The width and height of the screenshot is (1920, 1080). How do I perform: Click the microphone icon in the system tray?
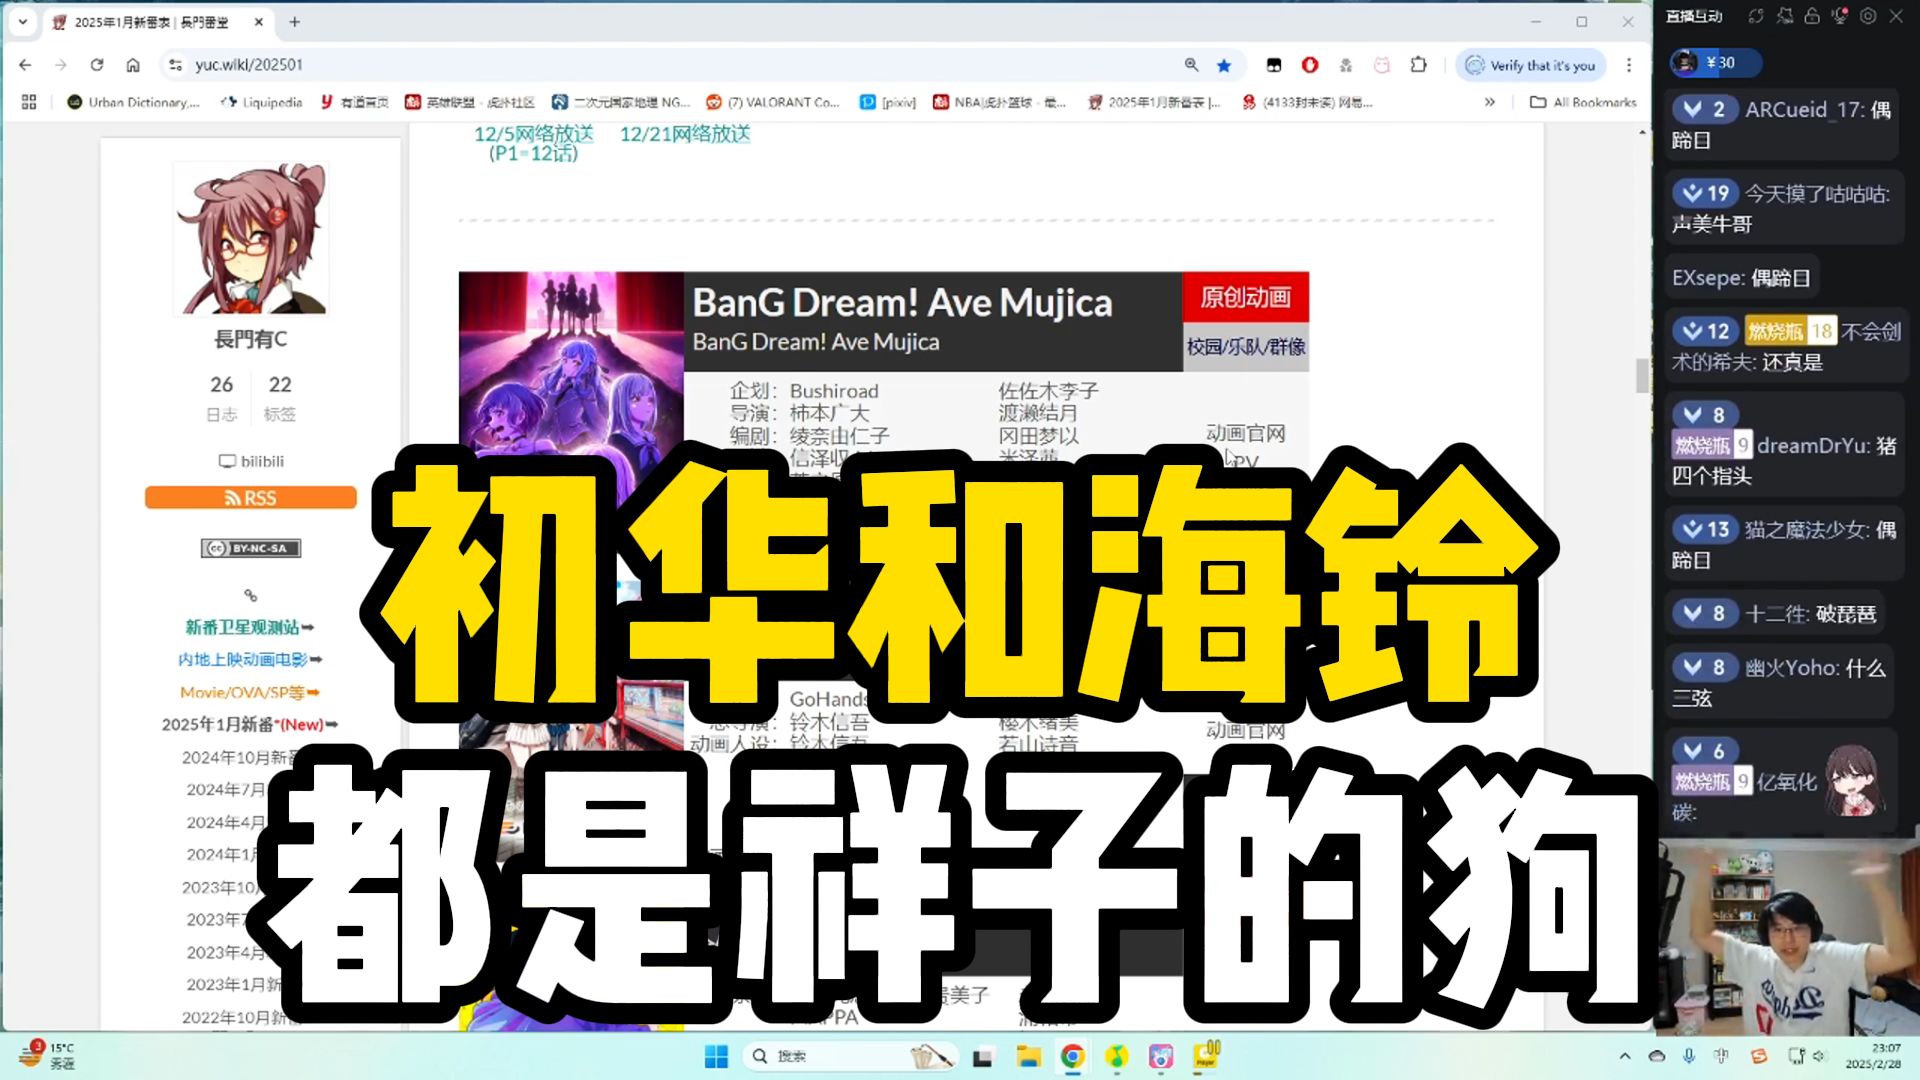(1689, 1056)
